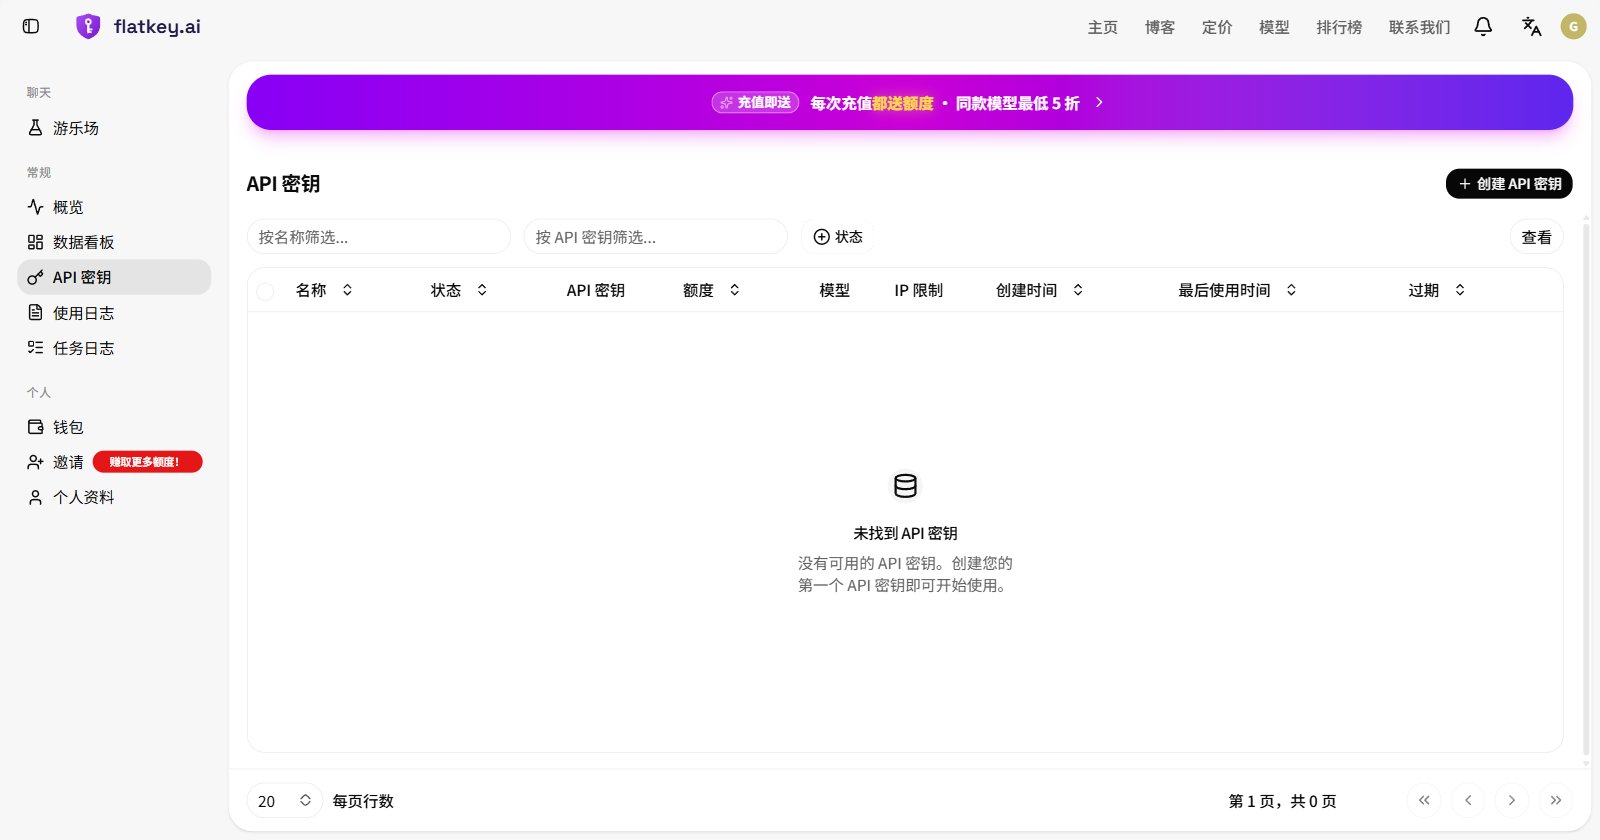Click the empty-state database icon
Screen dimensions: 1600x840
click(x=905, y=486)
